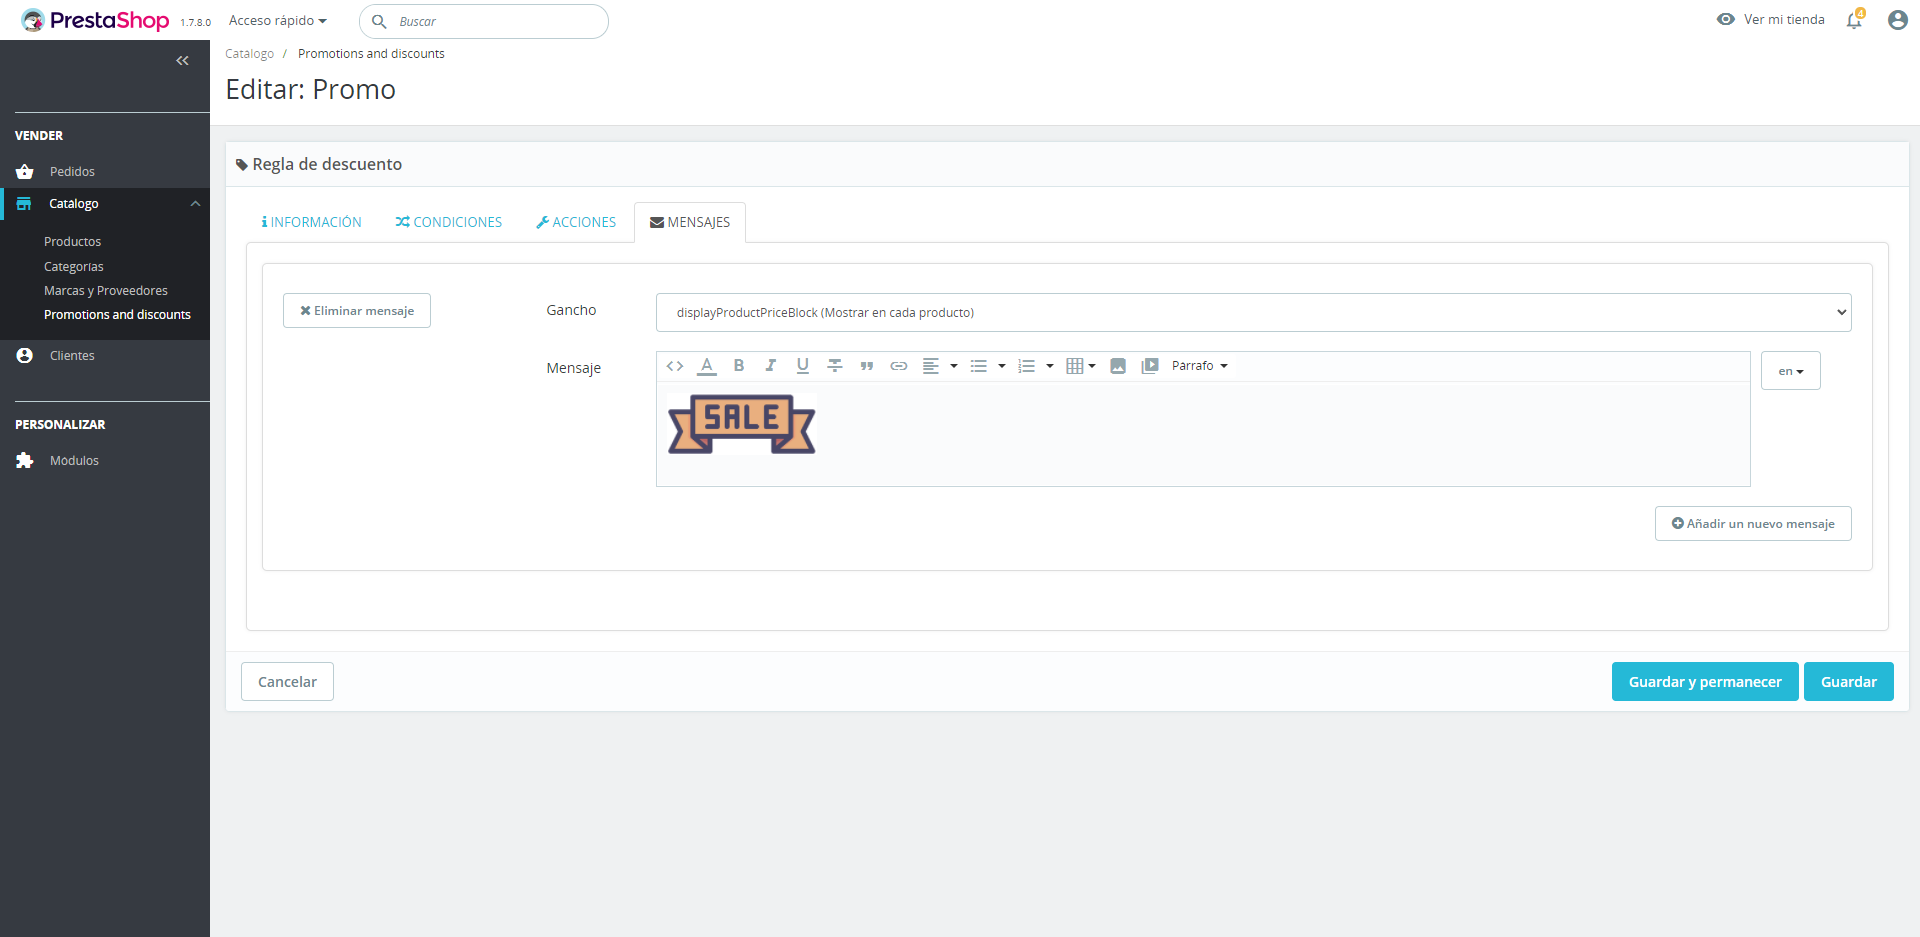The width and height of the screenshot is (1920, 937).
Task: Collapse the sidebar menu
Action: tap(182, 61)
